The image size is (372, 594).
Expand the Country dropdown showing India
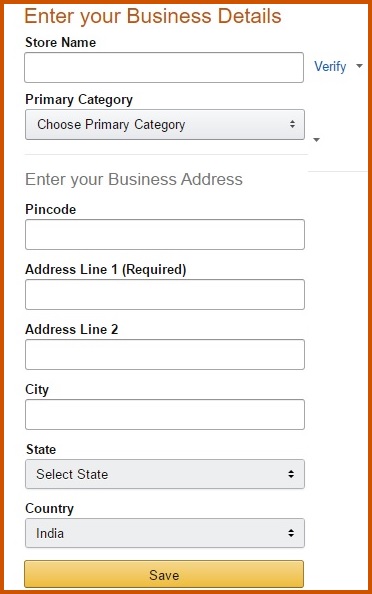tap(165, 533)
